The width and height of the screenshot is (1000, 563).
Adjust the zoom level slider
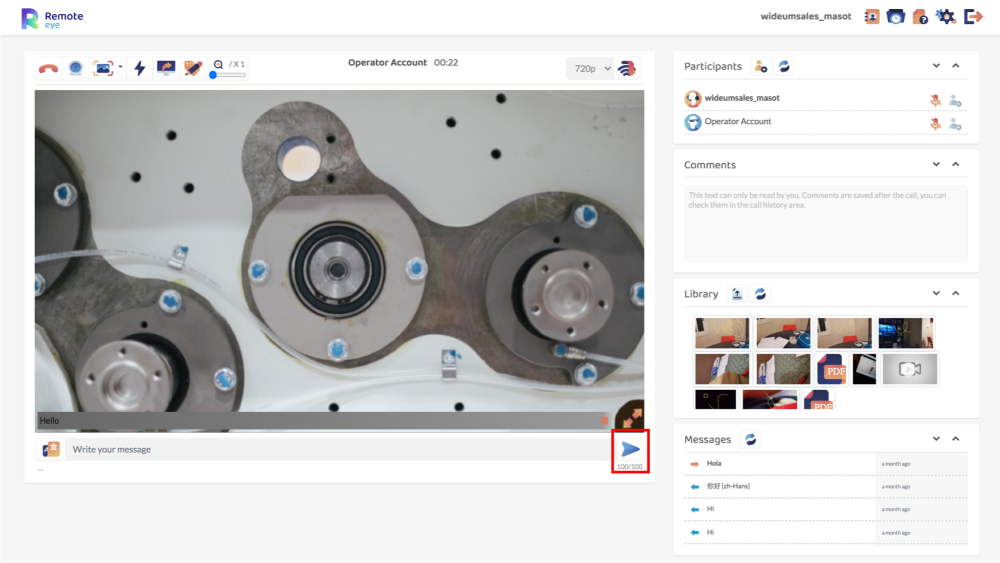228,75
